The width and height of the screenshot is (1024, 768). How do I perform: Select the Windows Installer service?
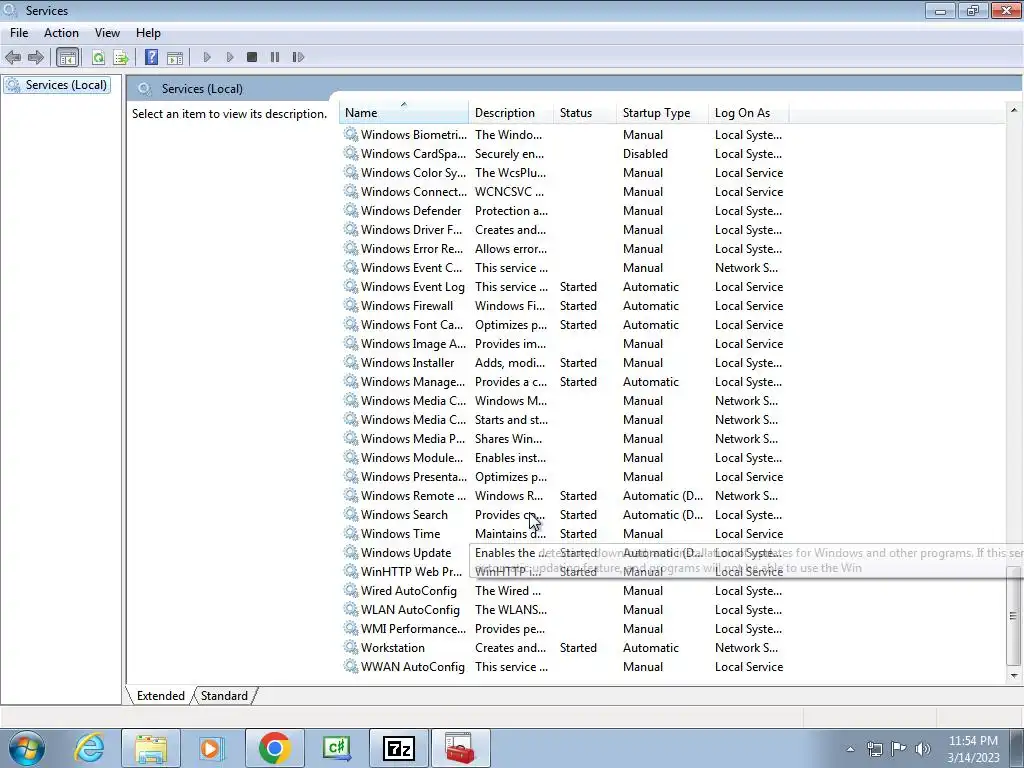point(408,362)
